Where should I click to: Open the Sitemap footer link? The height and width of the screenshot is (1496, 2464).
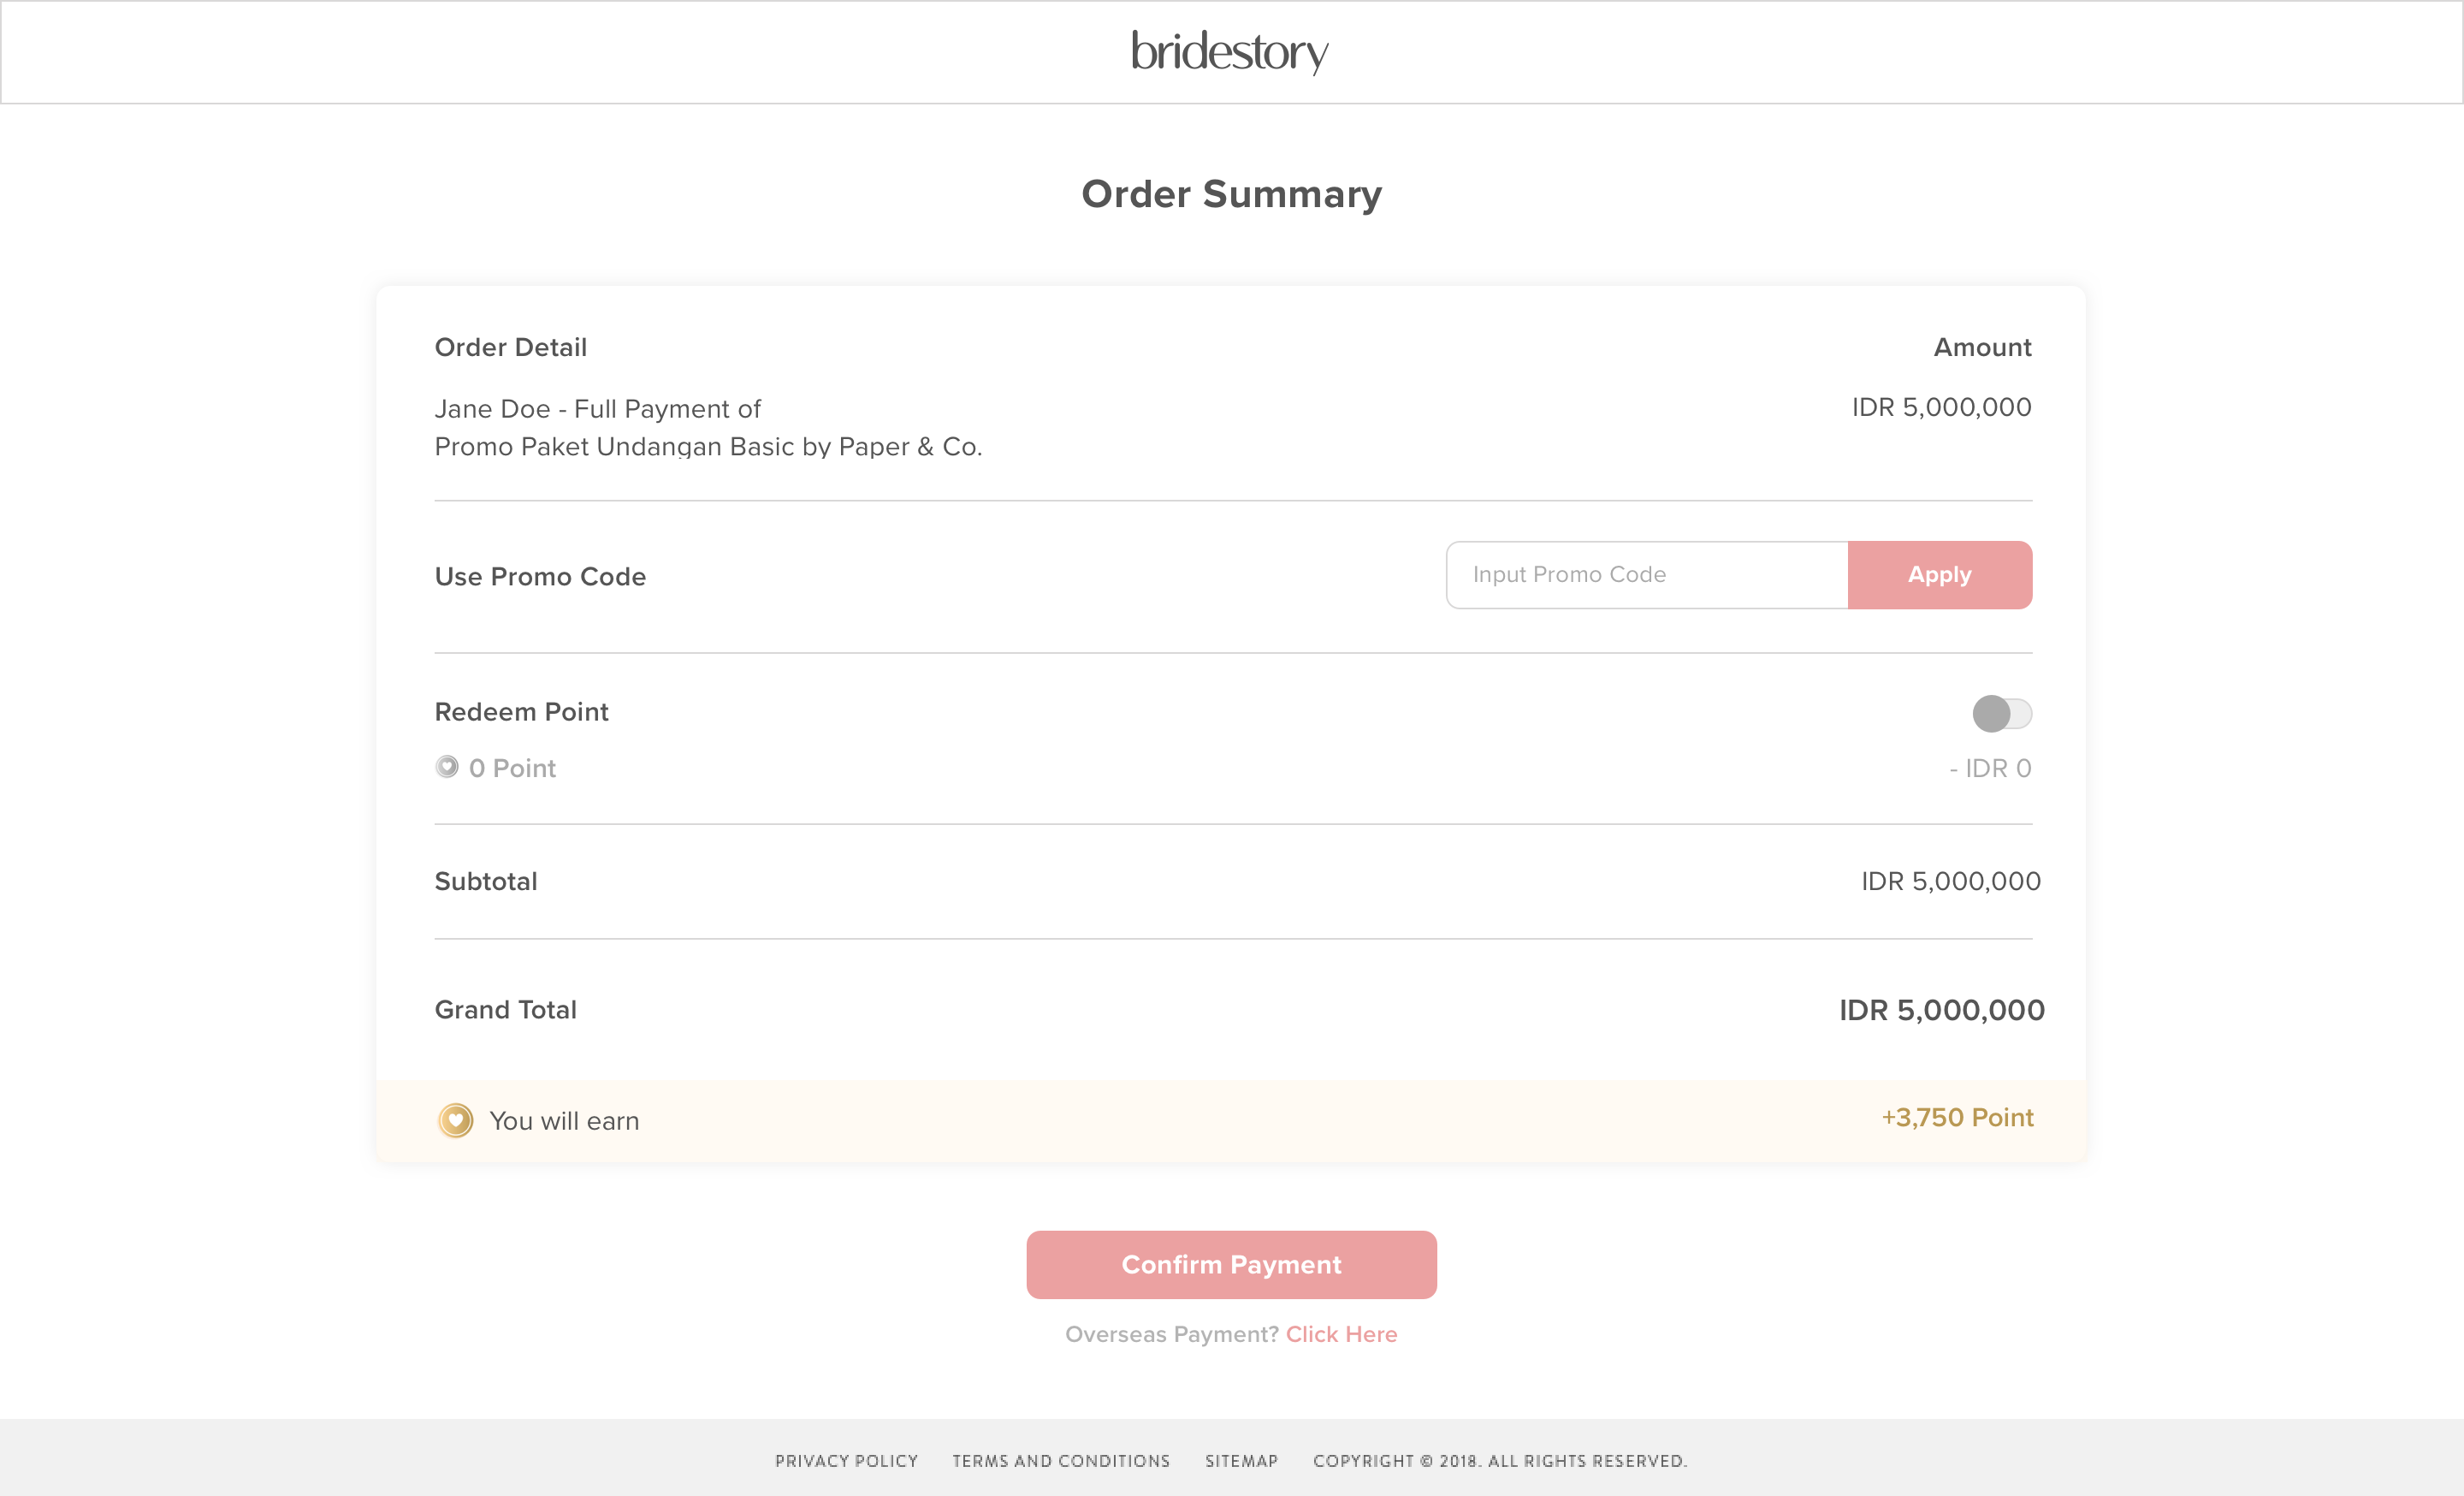[1241, 1461]
